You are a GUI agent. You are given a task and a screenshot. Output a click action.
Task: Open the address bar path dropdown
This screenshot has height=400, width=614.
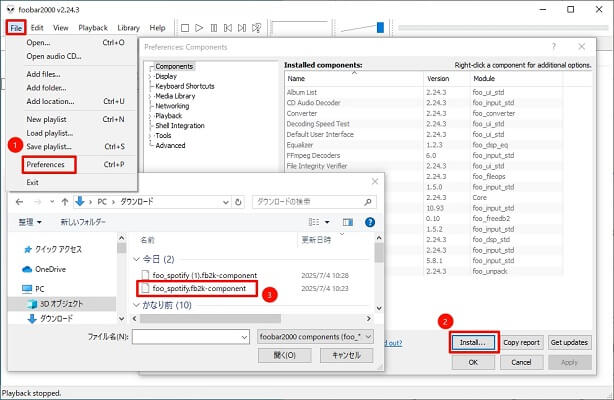226,203
